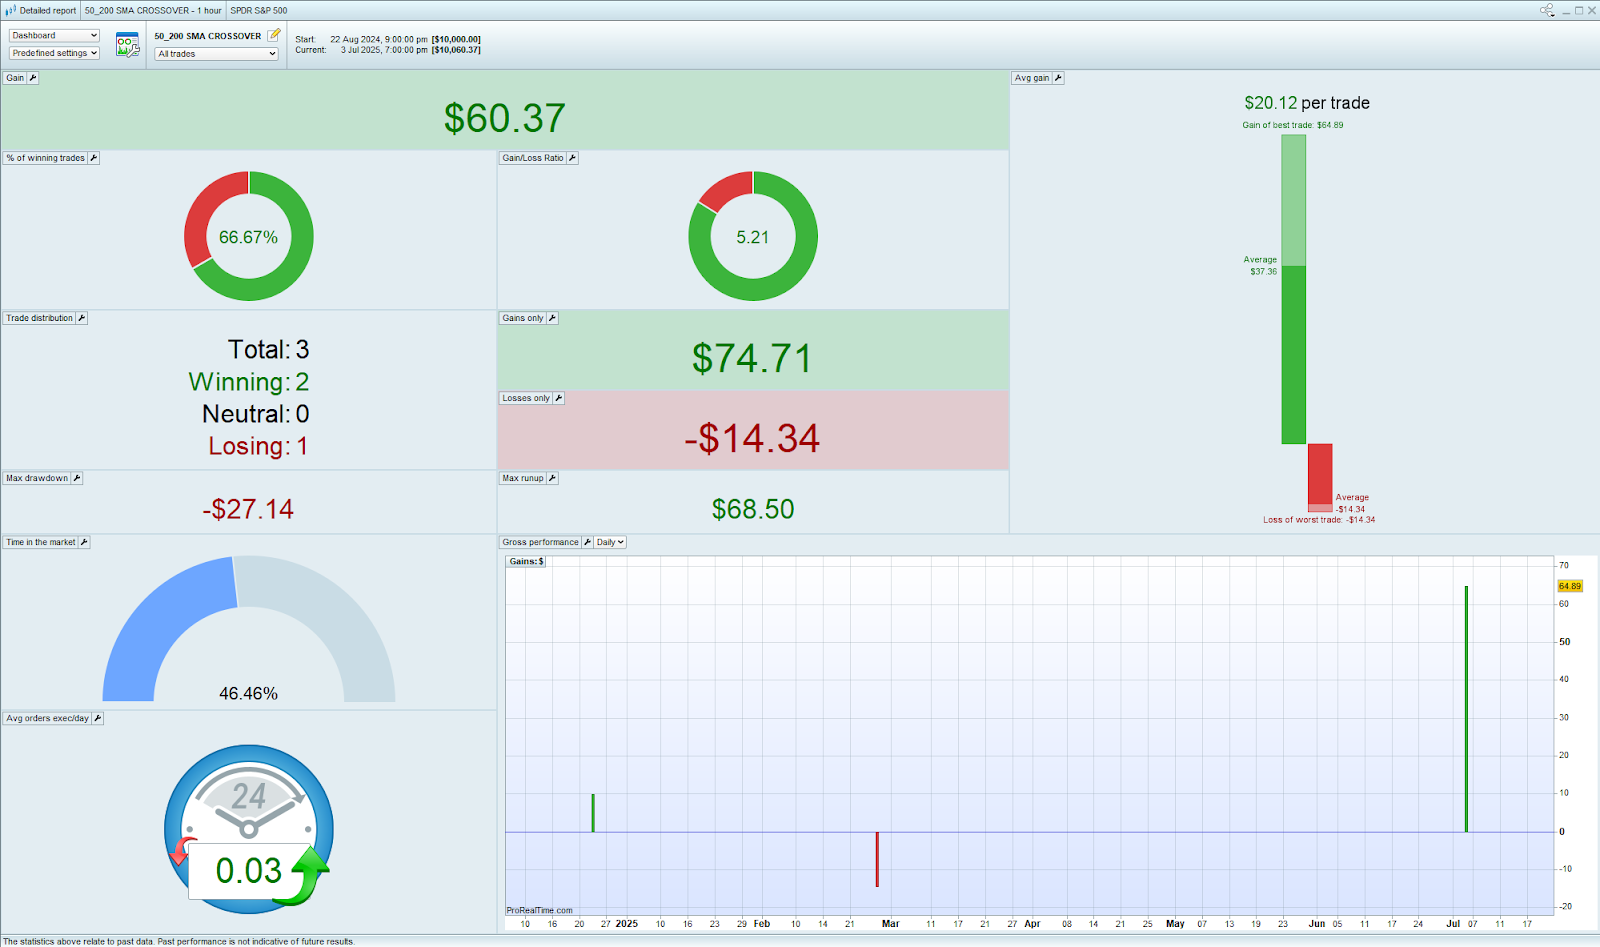Click the Max runup widget label

(523, 478)
